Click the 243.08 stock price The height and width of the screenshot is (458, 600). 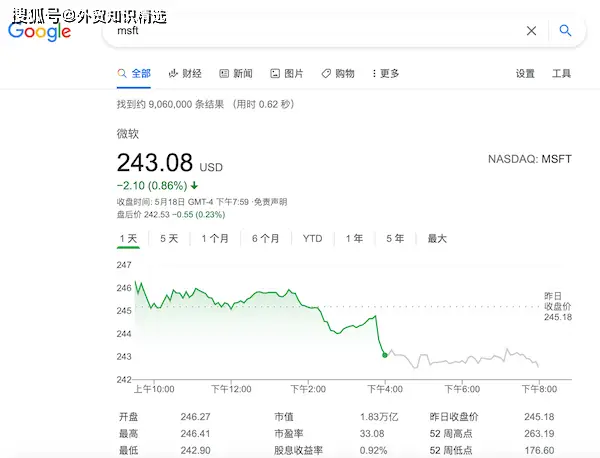tap(155, 163)
